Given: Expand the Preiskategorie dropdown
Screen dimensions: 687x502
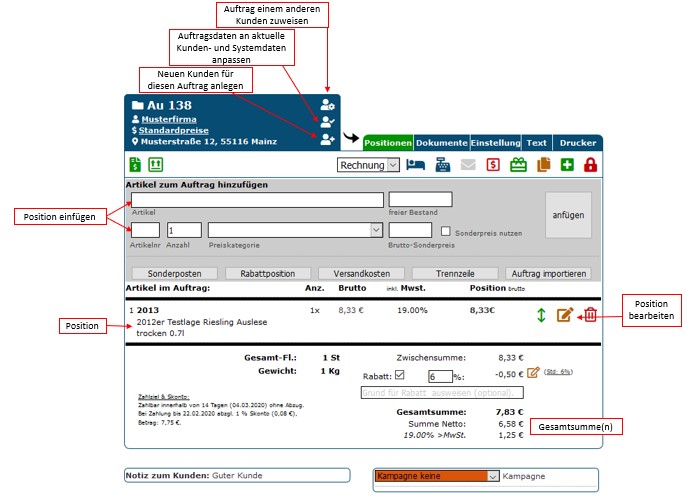Looking at the screenshot, I should pyautogui.click(x=295, y=231).
